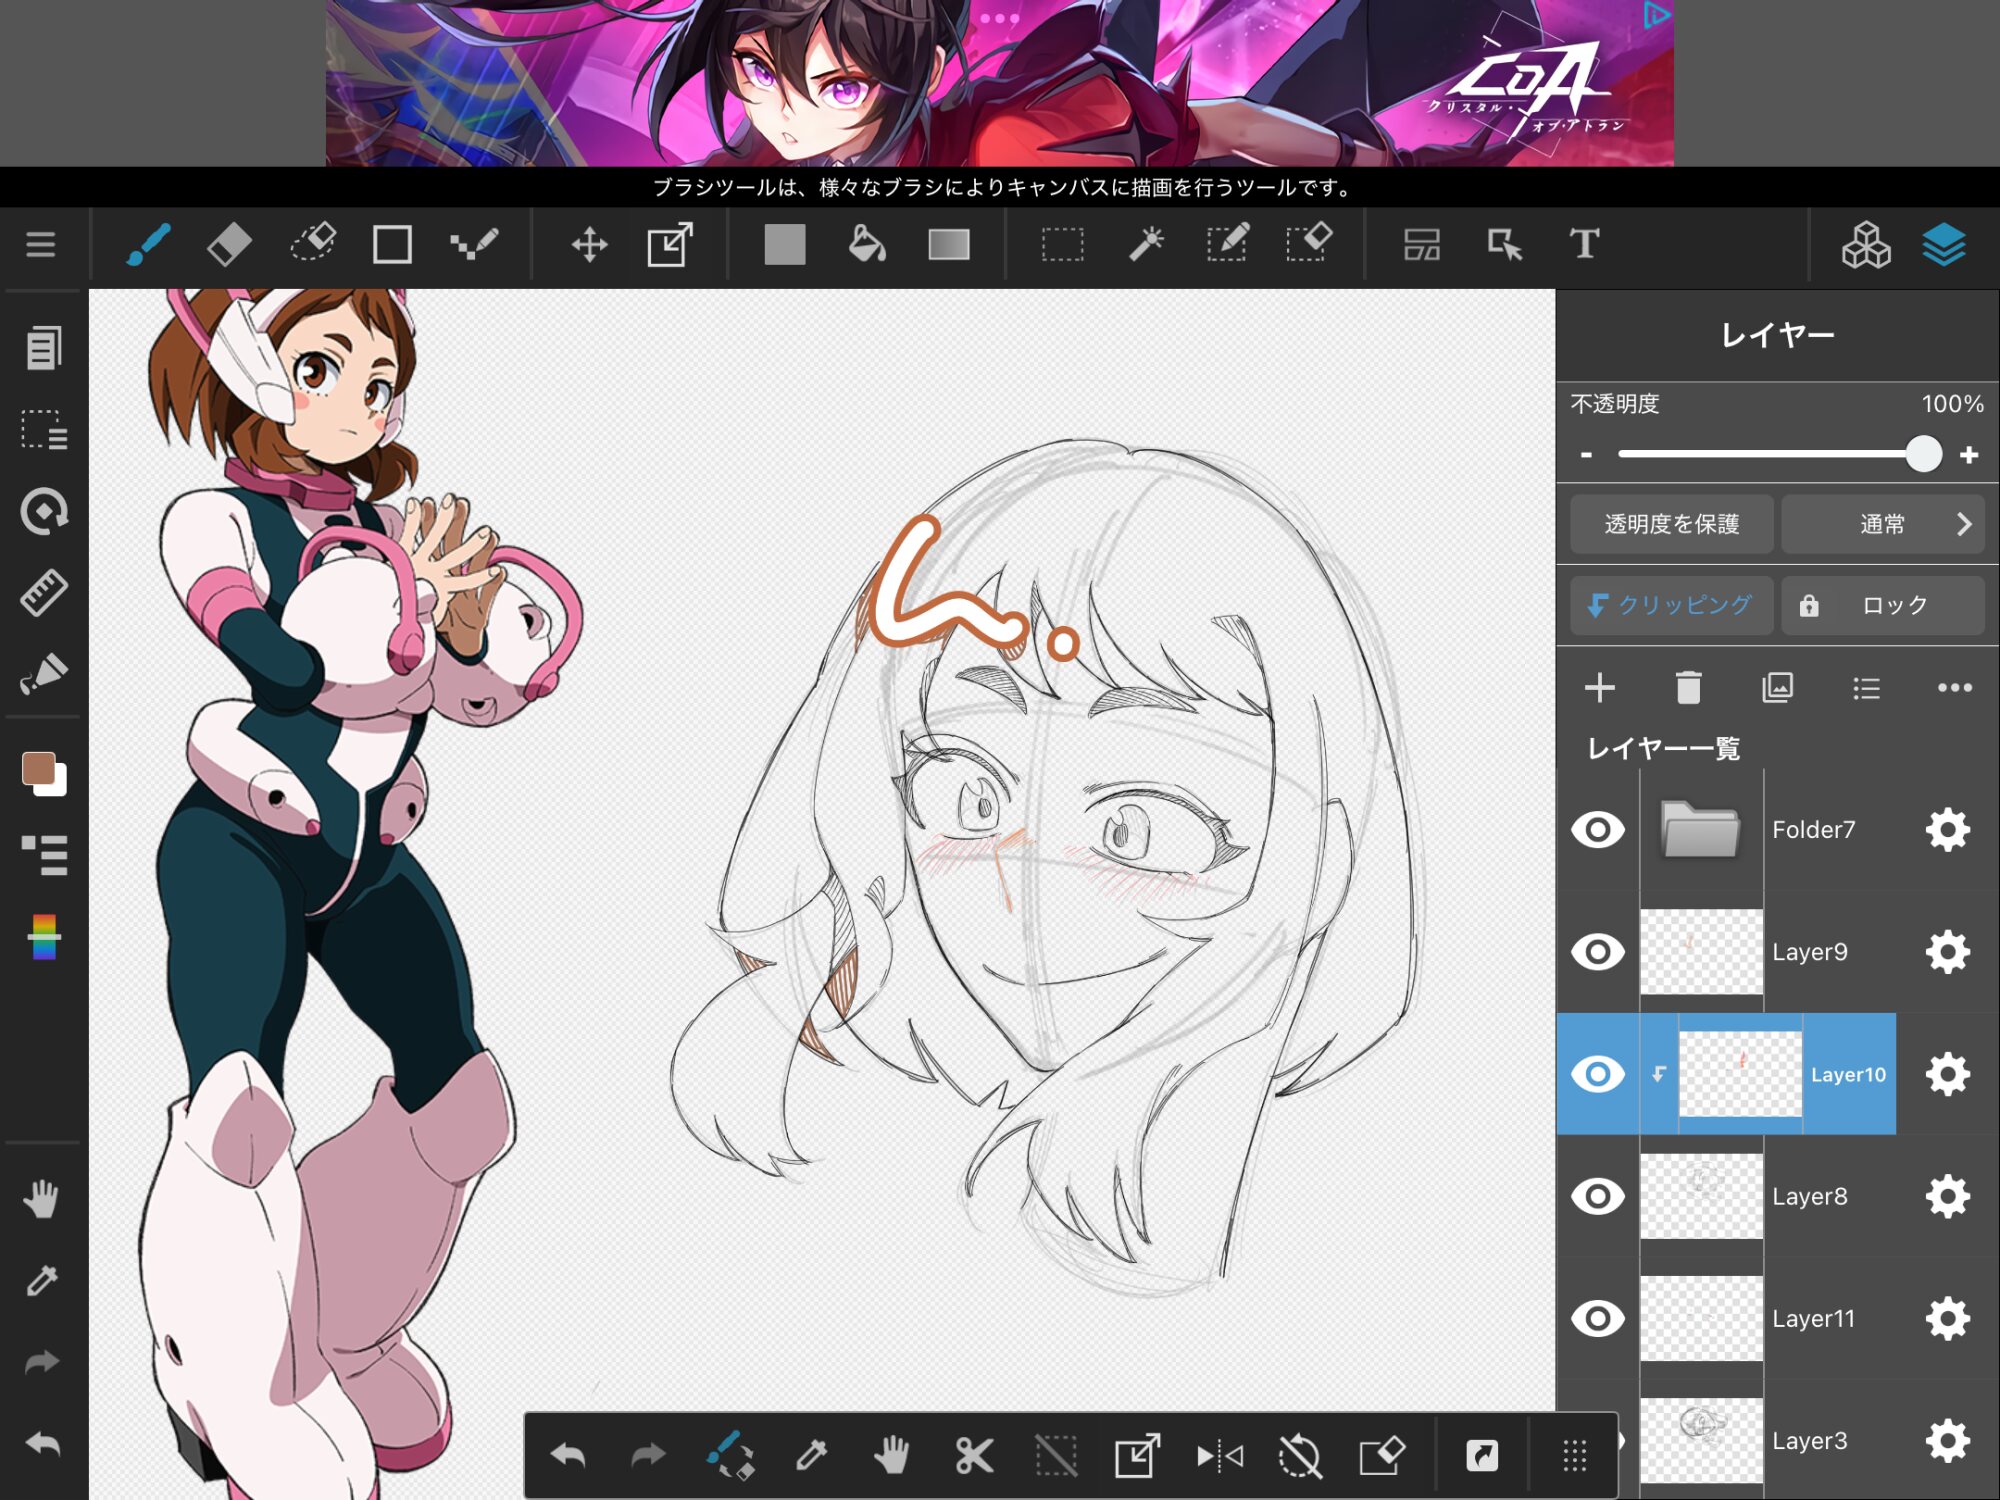Screen dimensions: 2000x1500
Task: Click the add image layer icon
Action: (x=1777, y=687)
